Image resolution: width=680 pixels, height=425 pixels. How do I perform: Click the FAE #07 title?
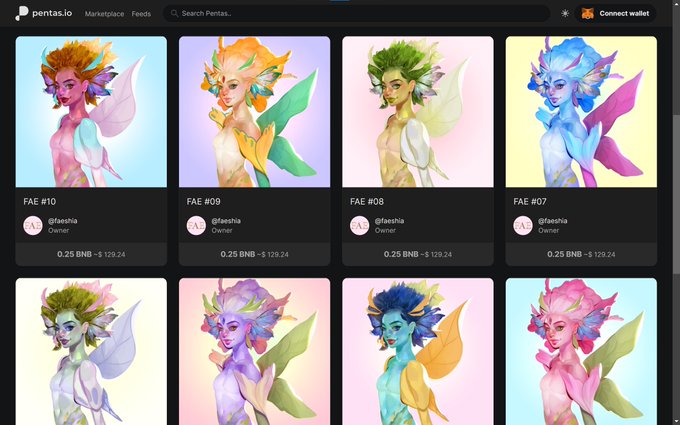click(530, 202)
